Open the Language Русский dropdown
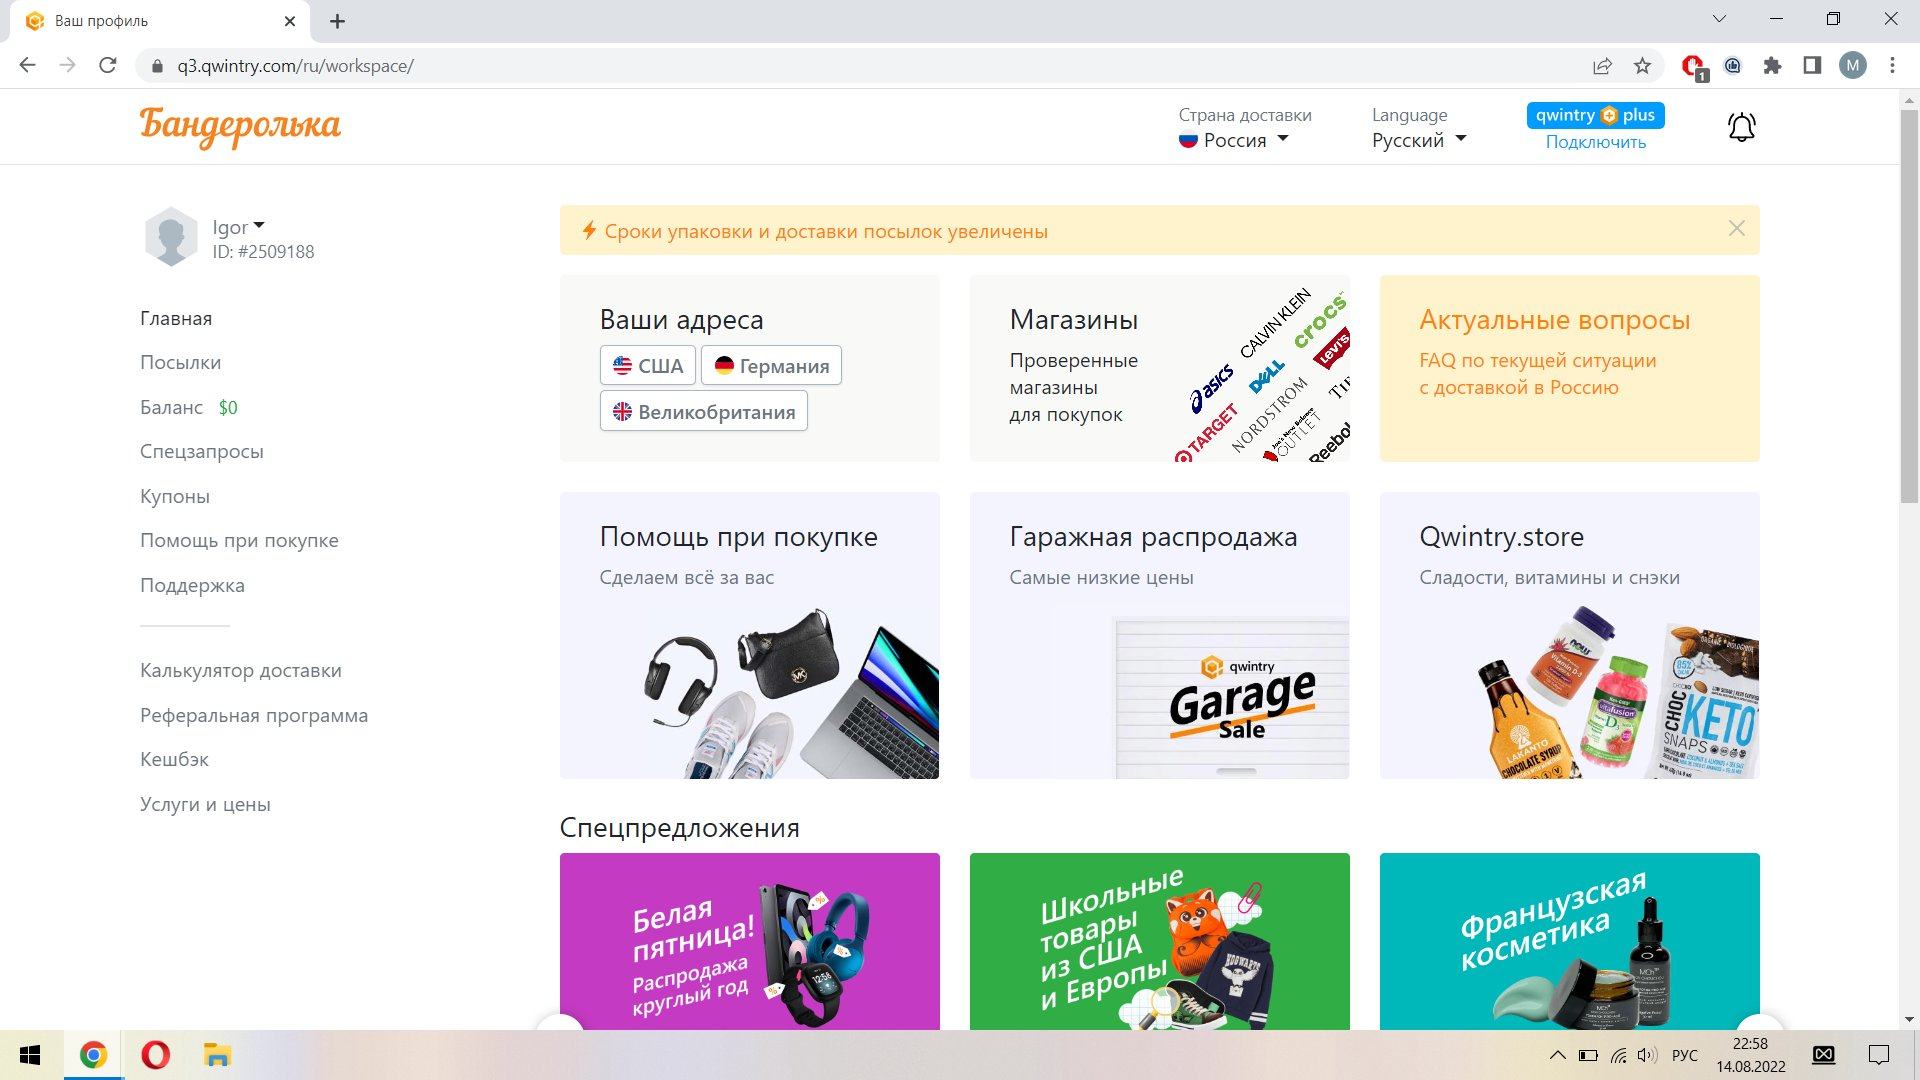Viewport: 1920px width, 1080px height. point(1418,141)
